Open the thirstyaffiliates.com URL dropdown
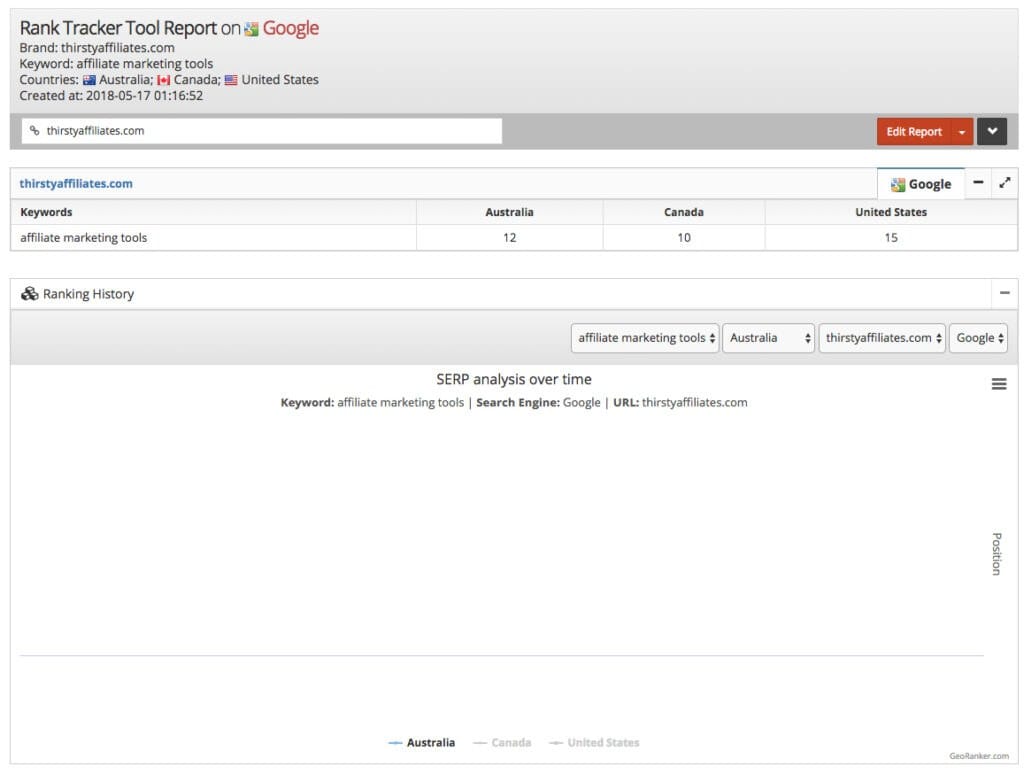This screenshot has width=1024, height=774. coord(882,338)
